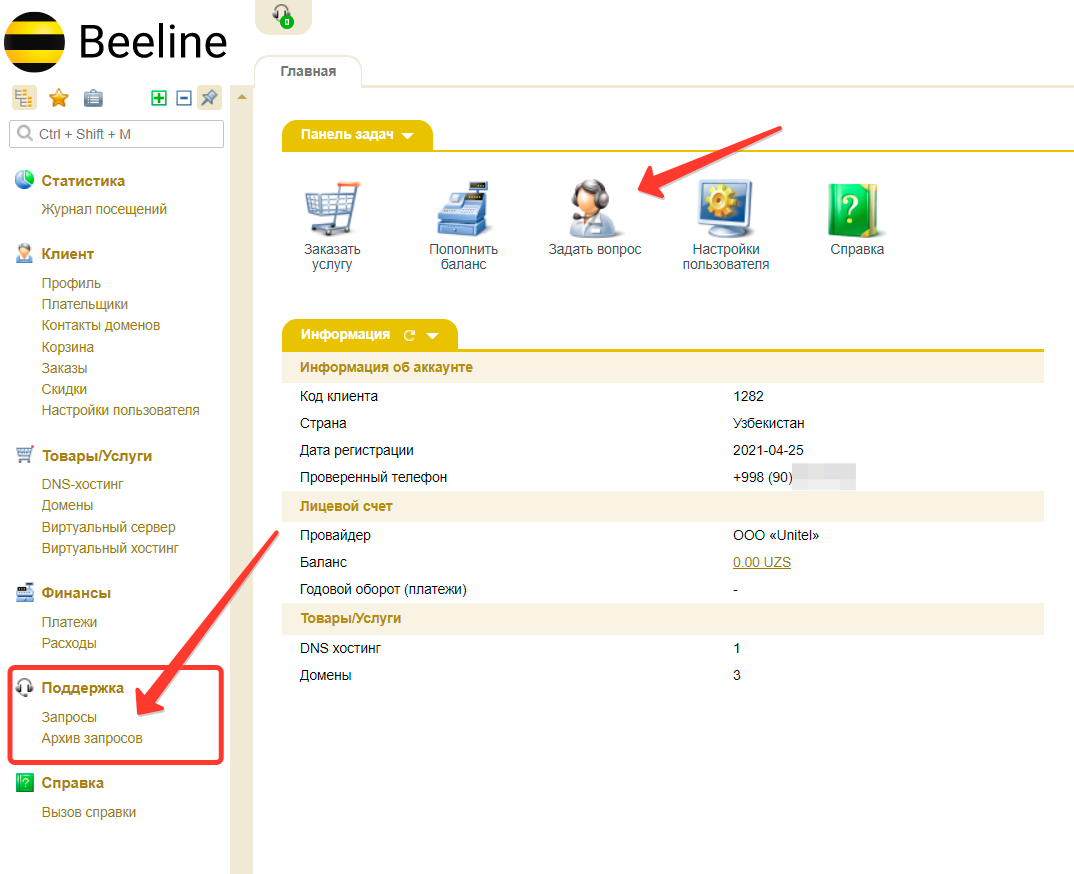Click the headset support notification icon
The height and width of the screenshot is (874, 1074).
click(x=283, y=16)
